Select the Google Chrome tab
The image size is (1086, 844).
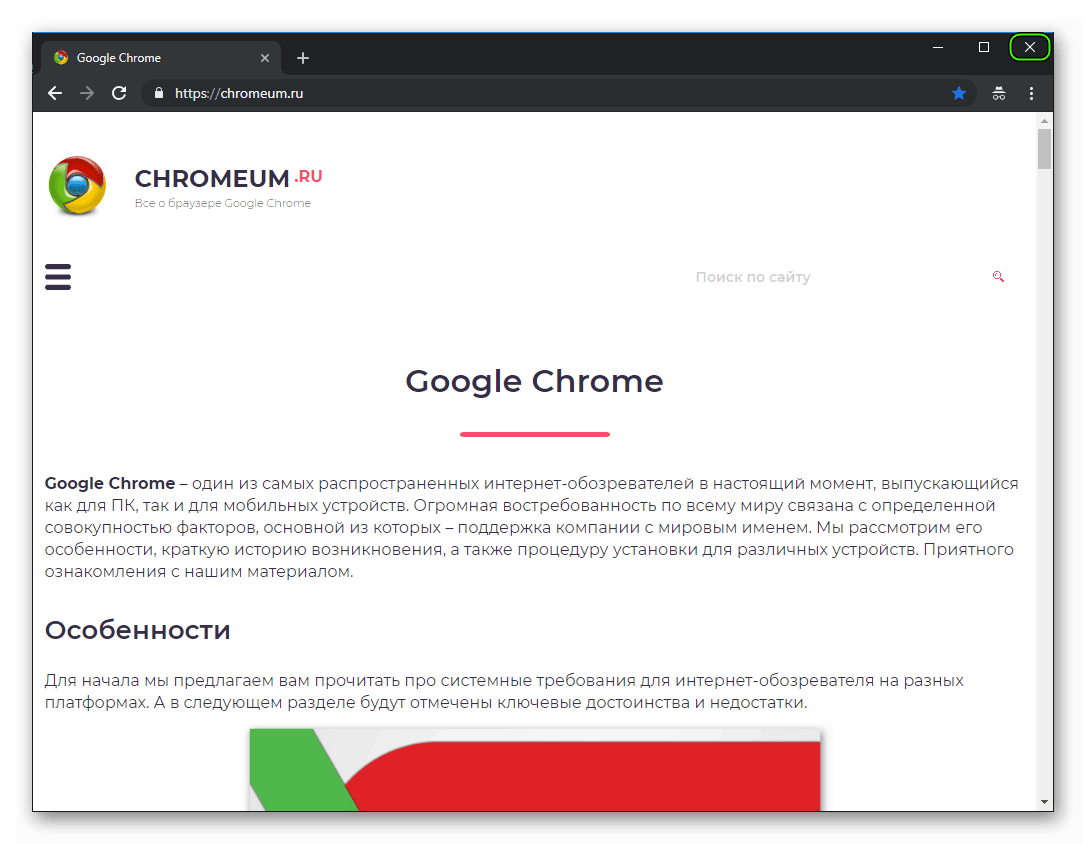150,58
